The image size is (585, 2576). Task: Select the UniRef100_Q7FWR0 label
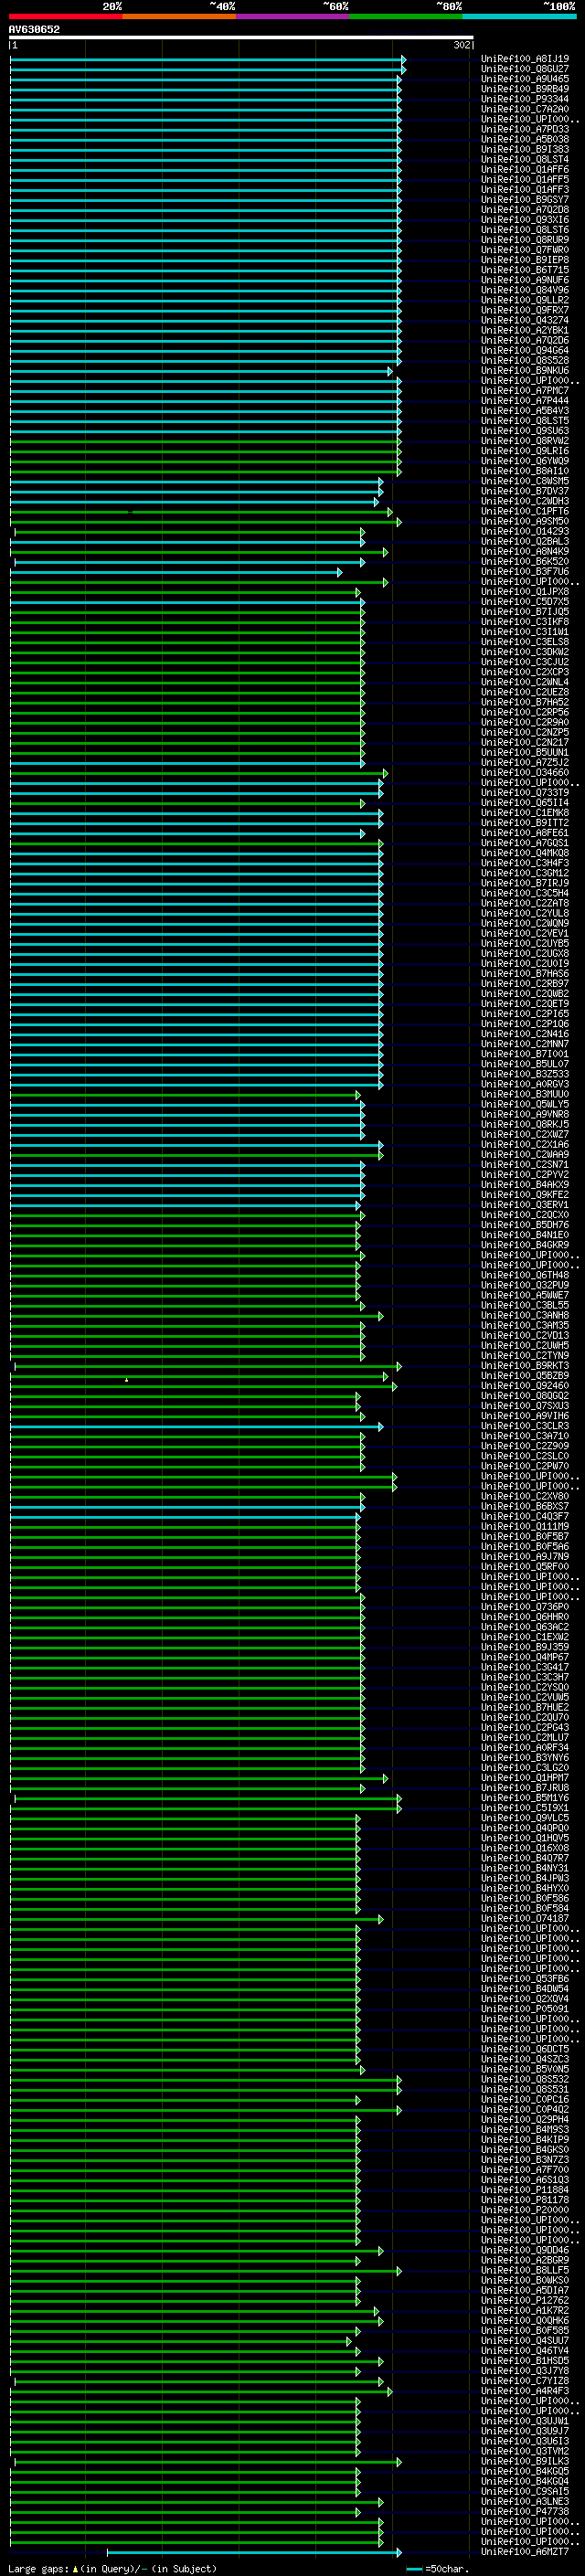tap(525, 250)
